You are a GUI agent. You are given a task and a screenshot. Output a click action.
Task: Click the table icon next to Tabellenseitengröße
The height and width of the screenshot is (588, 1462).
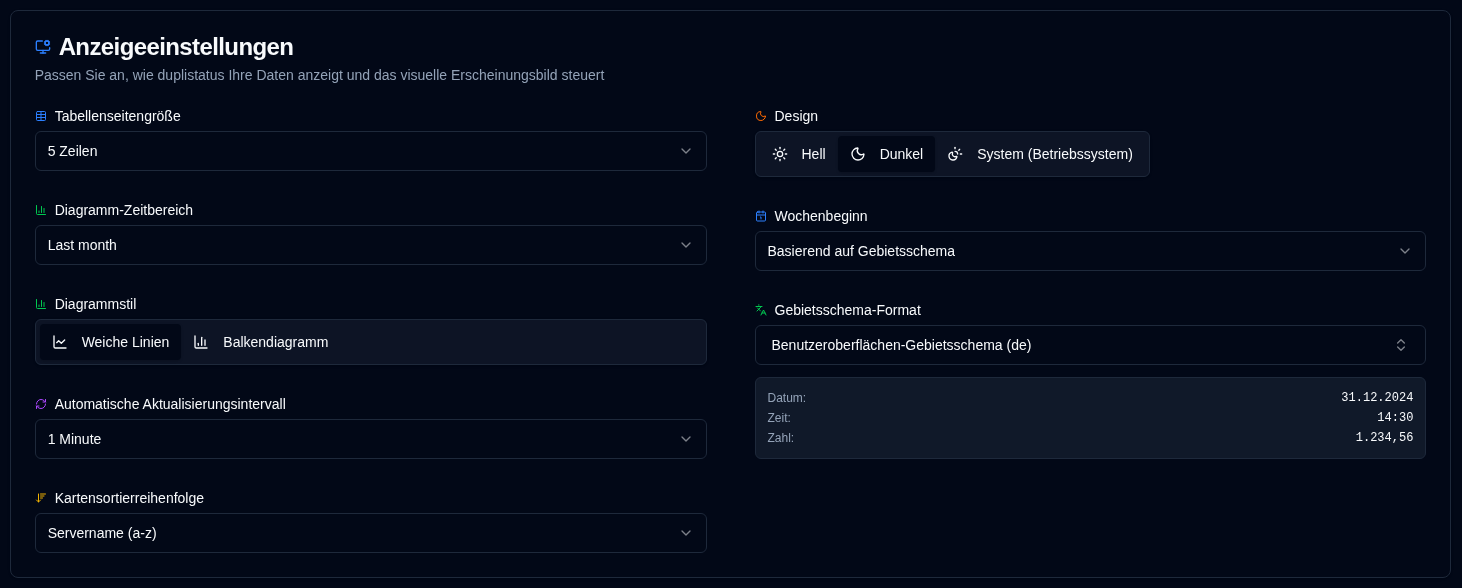point(41,116)
